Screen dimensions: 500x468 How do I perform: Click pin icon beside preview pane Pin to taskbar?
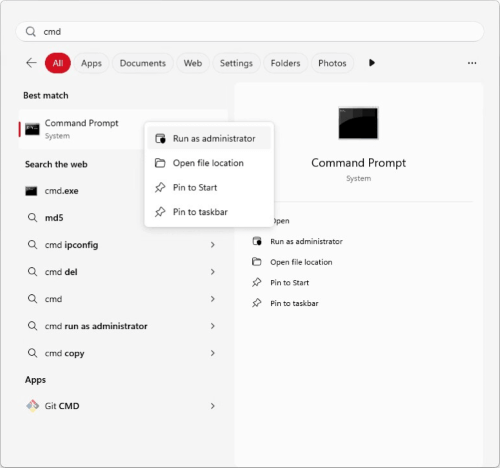257,303
